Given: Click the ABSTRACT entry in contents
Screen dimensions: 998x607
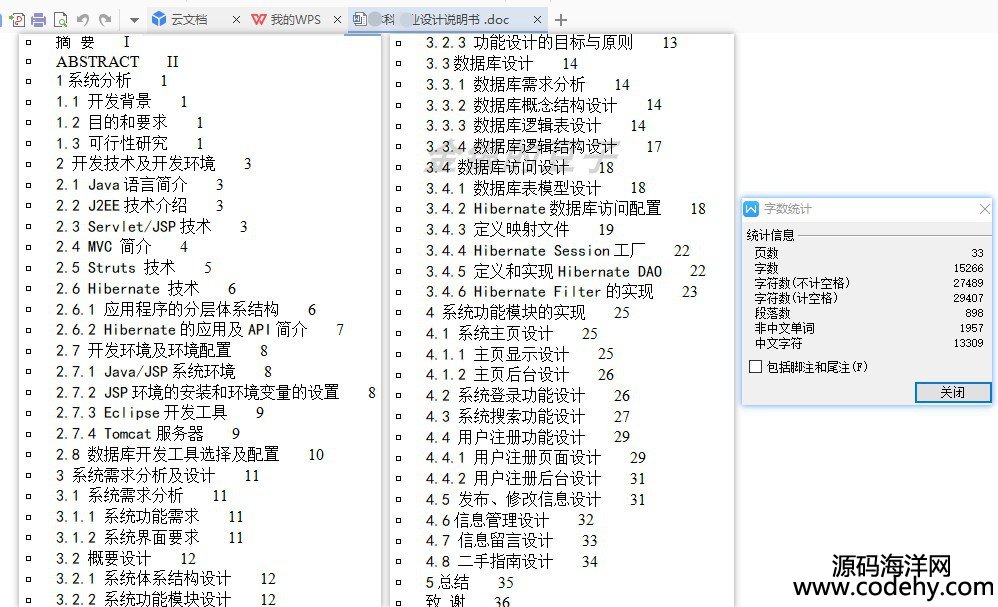Looking at the screenshot, I should pos(98,61).
